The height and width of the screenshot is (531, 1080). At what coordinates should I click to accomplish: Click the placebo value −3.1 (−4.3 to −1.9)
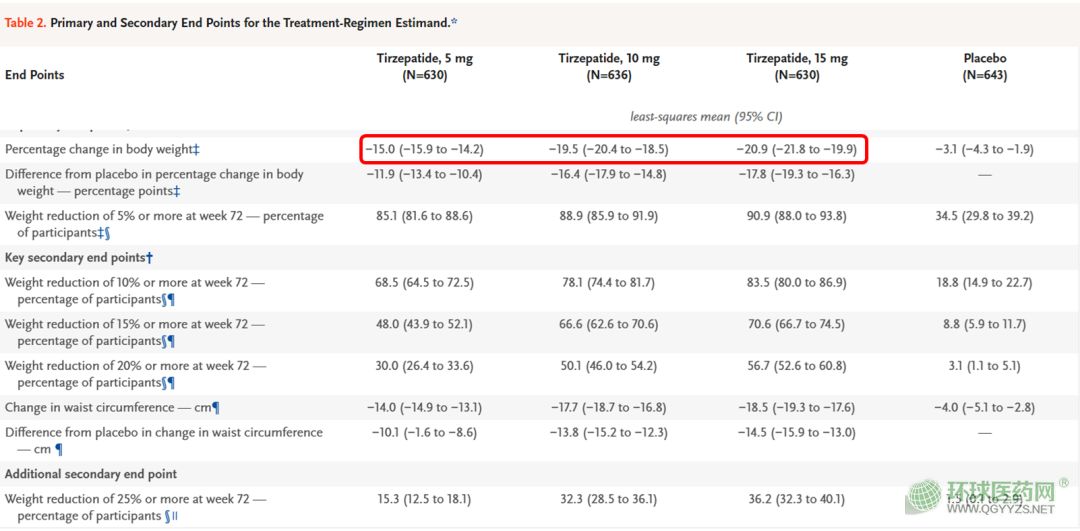985,150
